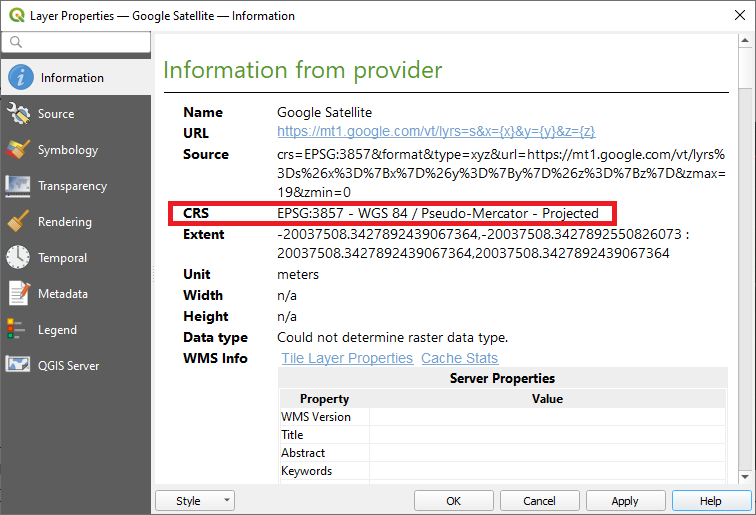Click the Google tile URL link
The height and width of the screenshot is (515, 756).
tap(436, 132)
